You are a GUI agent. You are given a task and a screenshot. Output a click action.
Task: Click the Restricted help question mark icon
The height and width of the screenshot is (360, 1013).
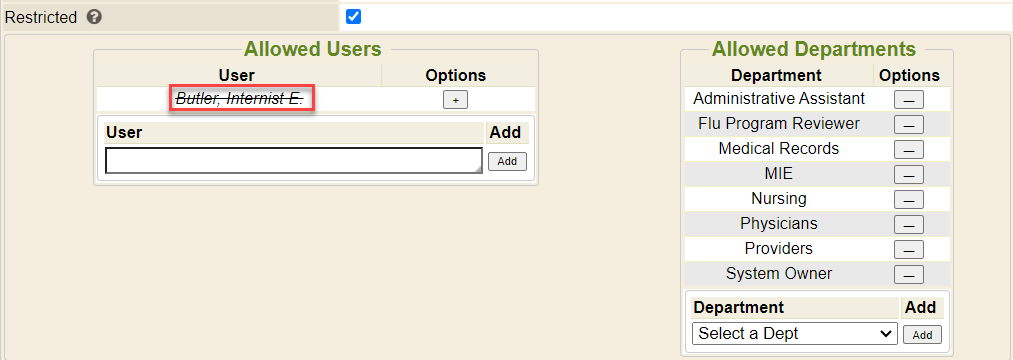click(94, 17)
